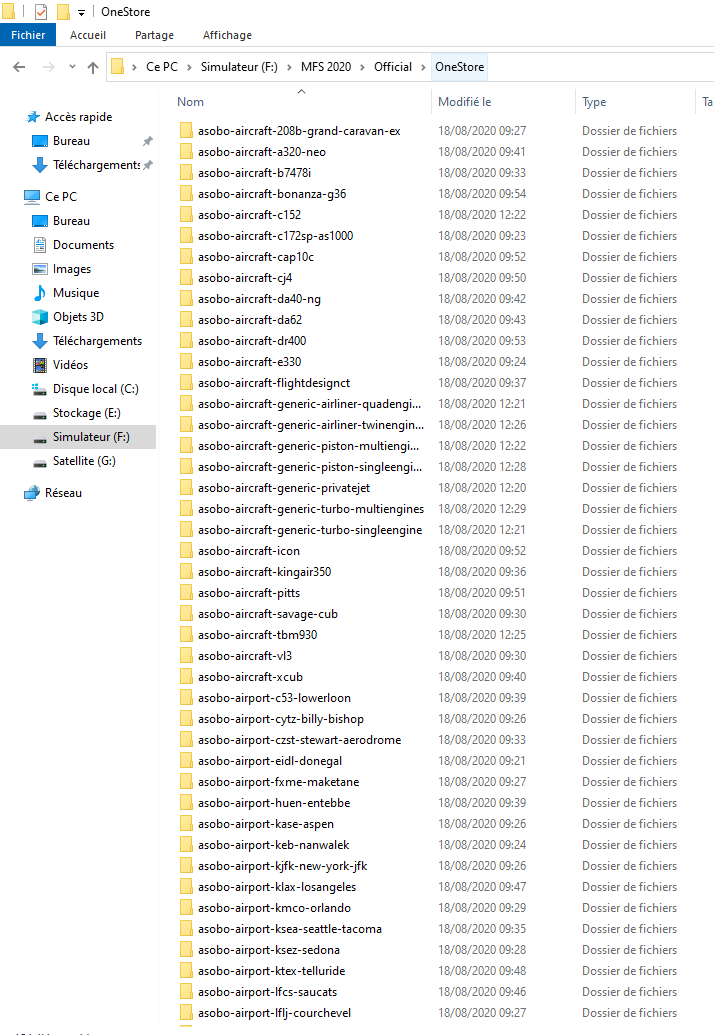
Task: Expand chevron after Ce PC in address bar
Action: [189, 67]
